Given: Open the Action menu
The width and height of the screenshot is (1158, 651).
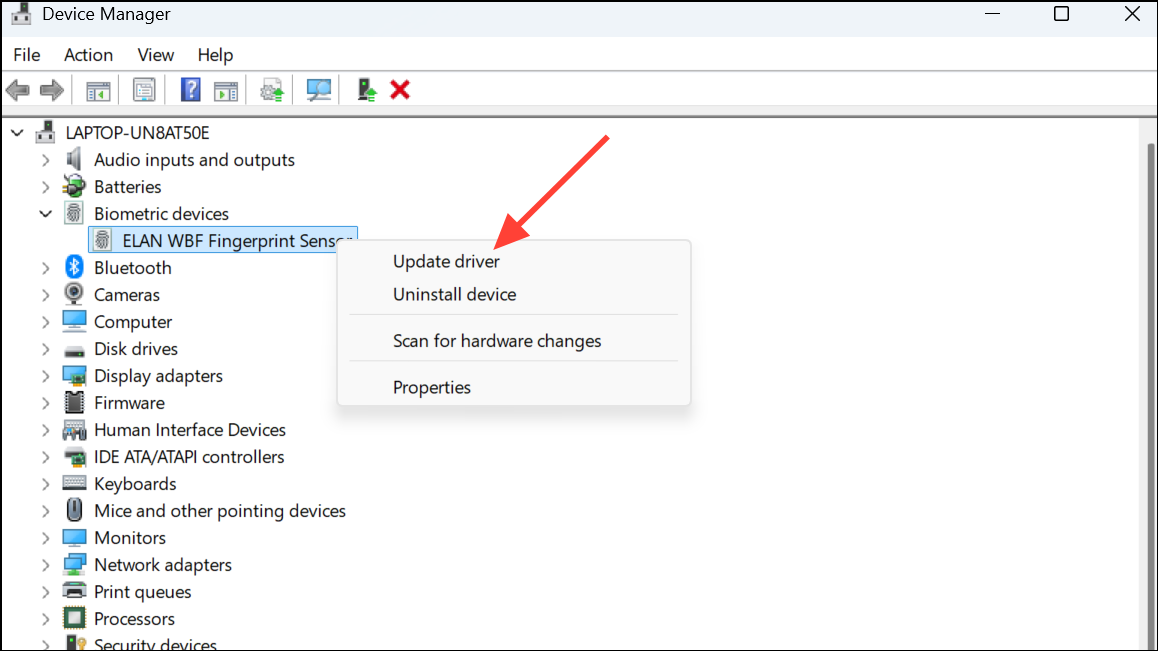Looking at the screenshot, I should point(89,55).
